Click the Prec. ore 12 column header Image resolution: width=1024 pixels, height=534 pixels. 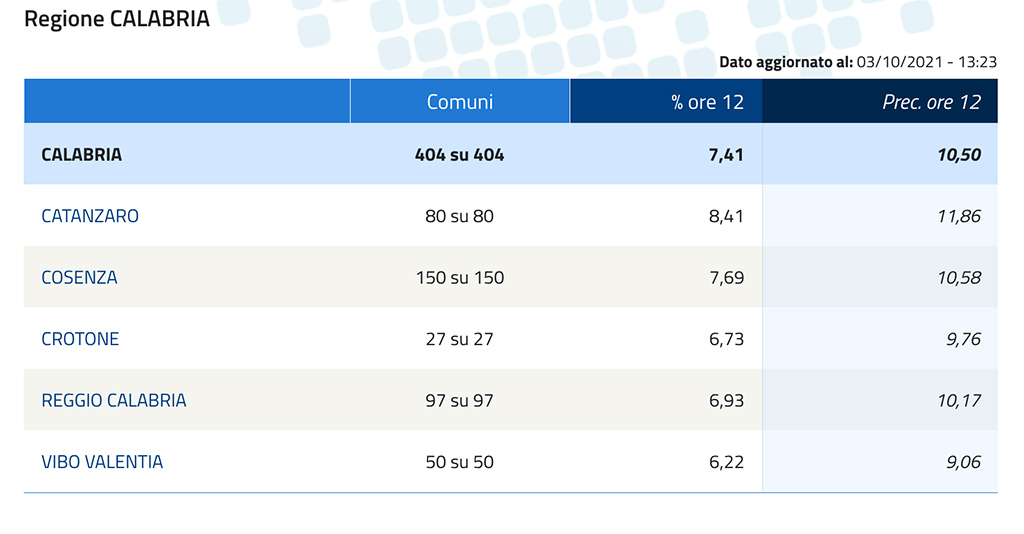(932, 102)
